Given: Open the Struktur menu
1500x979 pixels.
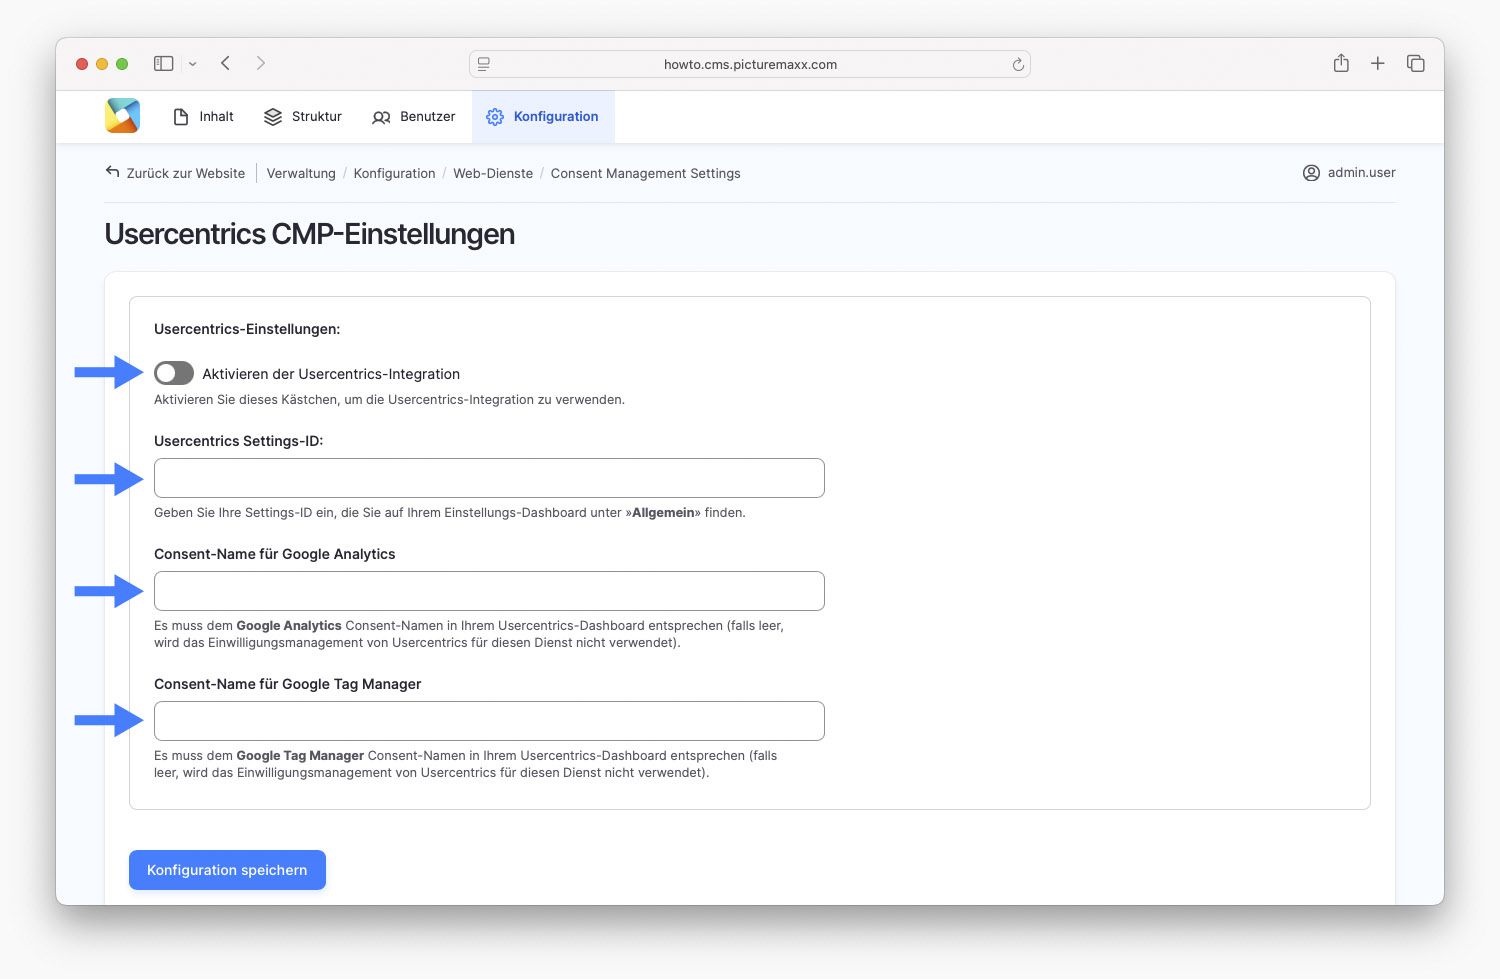Looking at the screenshot, I should pos(303,117).
